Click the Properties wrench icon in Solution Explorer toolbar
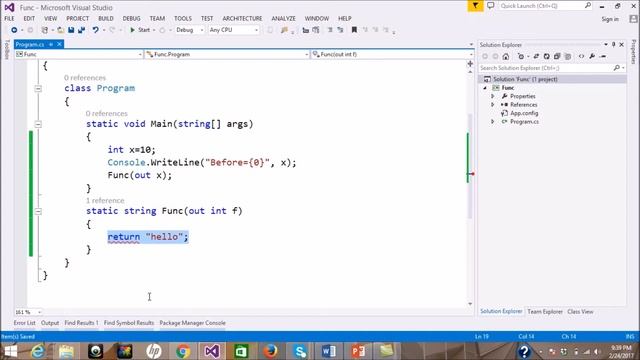 tap(592, 56)
